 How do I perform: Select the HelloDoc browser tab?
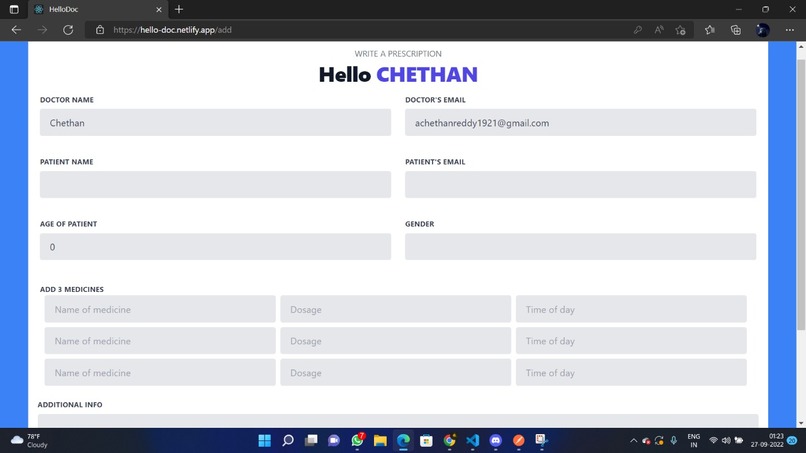tap(98, 9)
